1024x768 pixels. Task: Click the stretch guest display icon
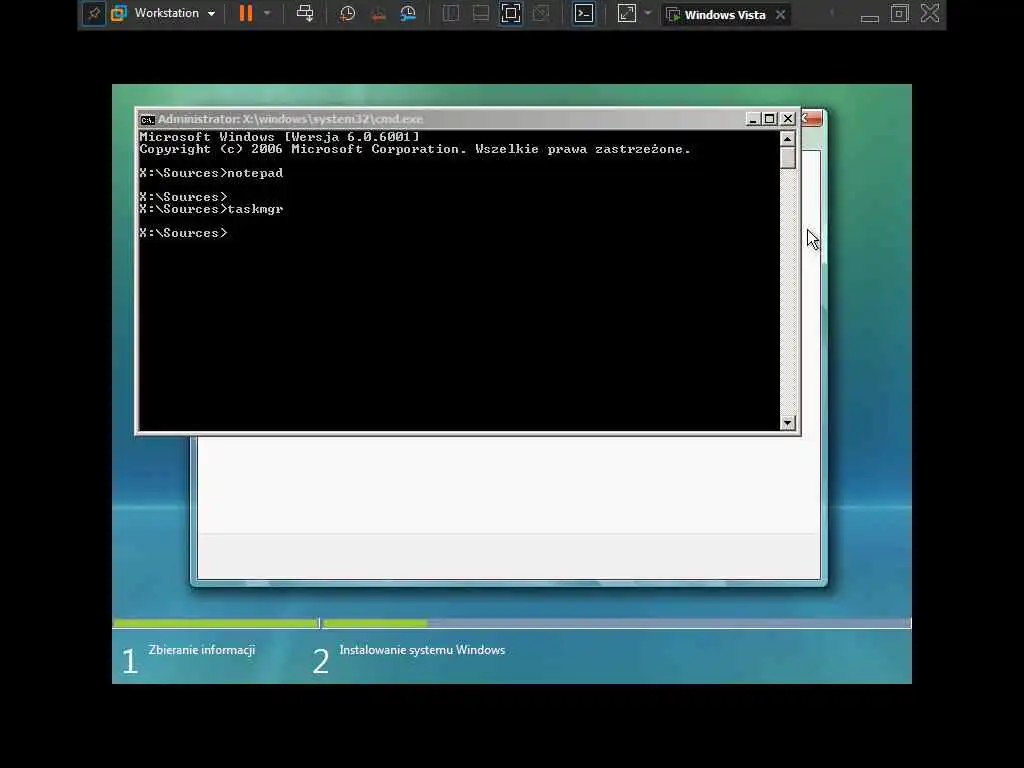coord(627,14)
